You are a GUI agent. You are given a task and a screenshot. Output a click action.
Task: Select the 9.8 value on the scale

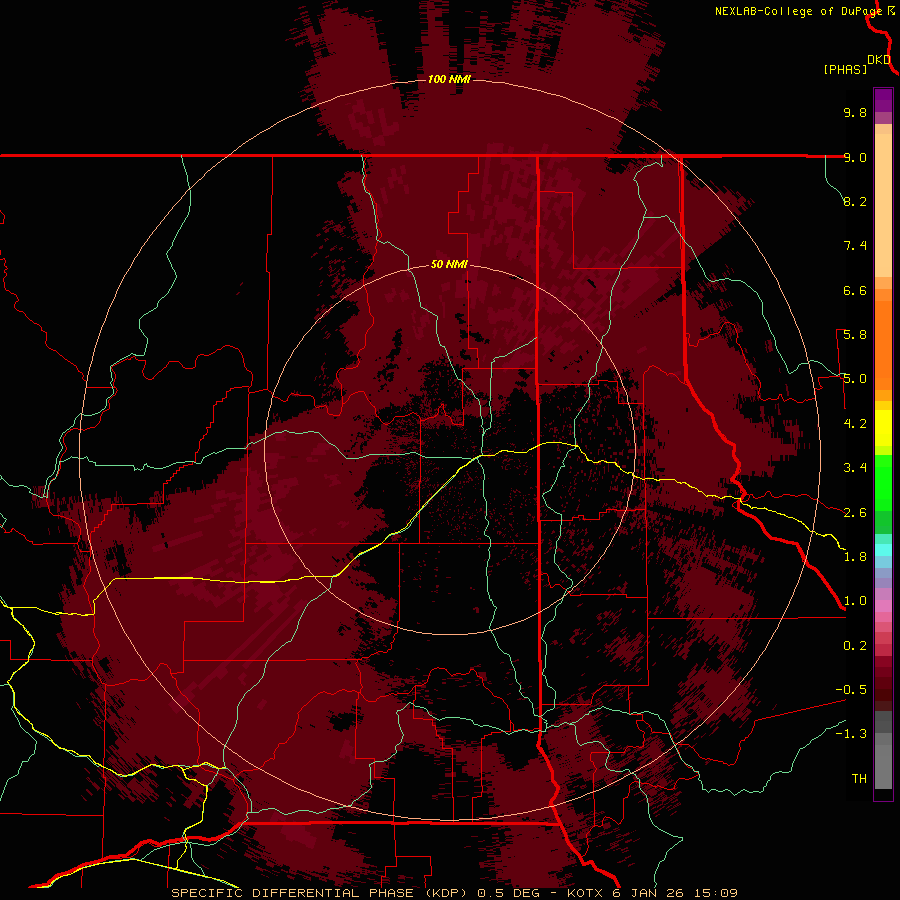855,112
